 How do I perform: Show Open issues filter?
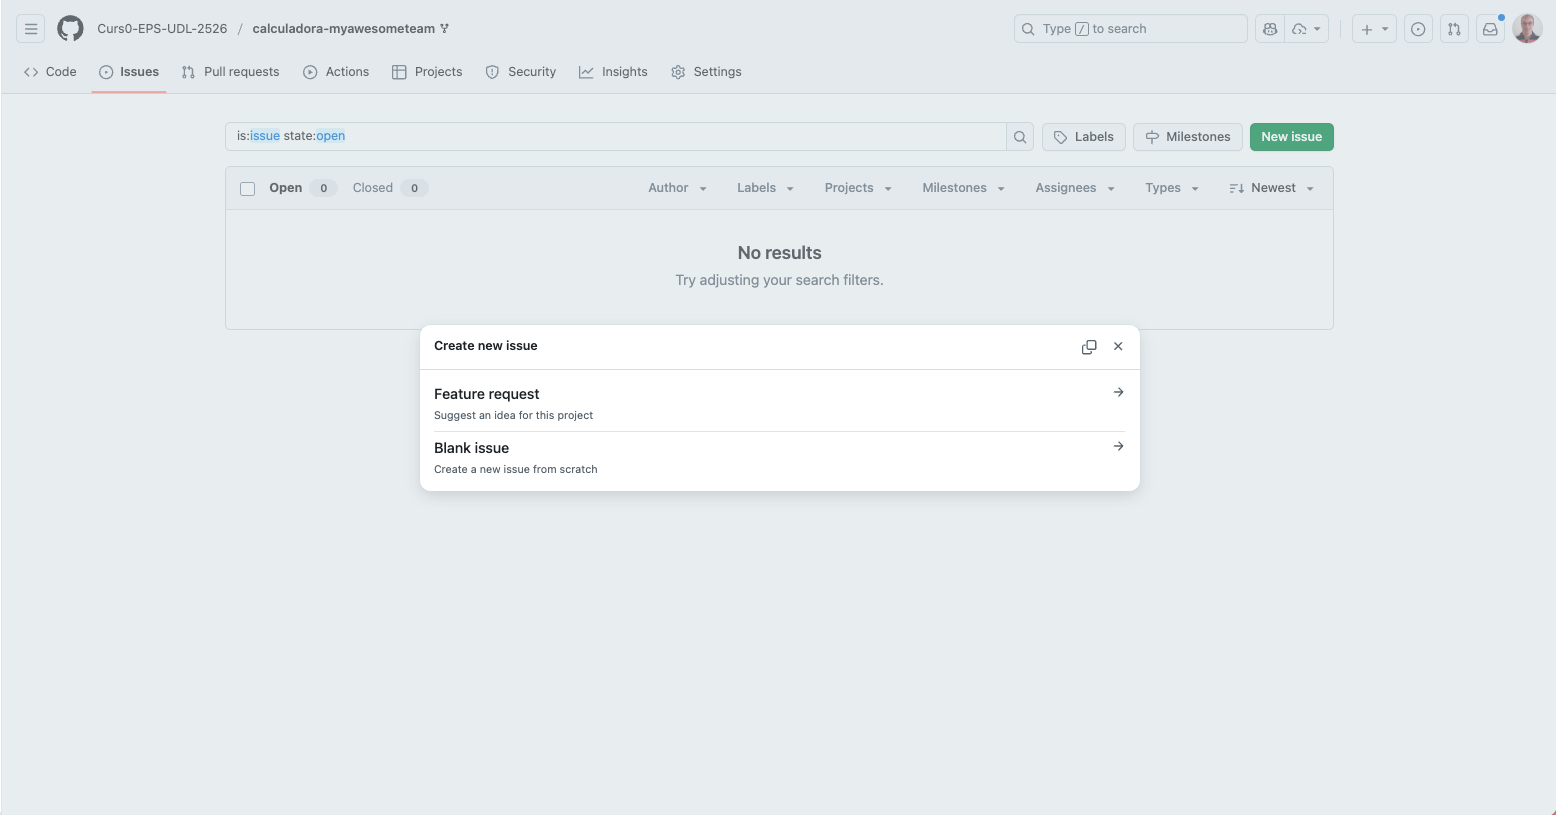coord(302,188)
